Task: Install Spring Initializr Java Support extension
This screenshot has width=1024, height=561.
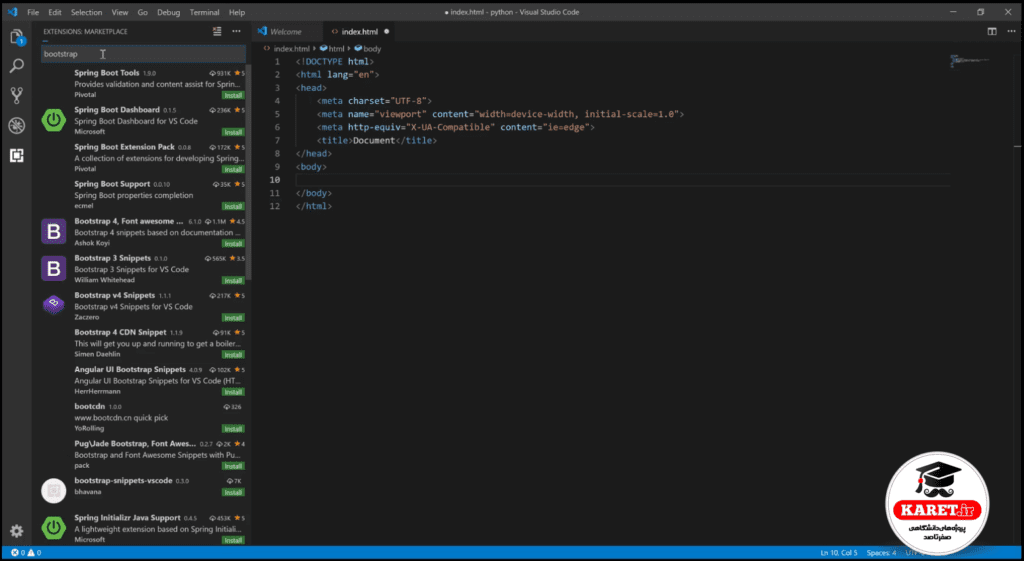Action: tap(233, 540)
